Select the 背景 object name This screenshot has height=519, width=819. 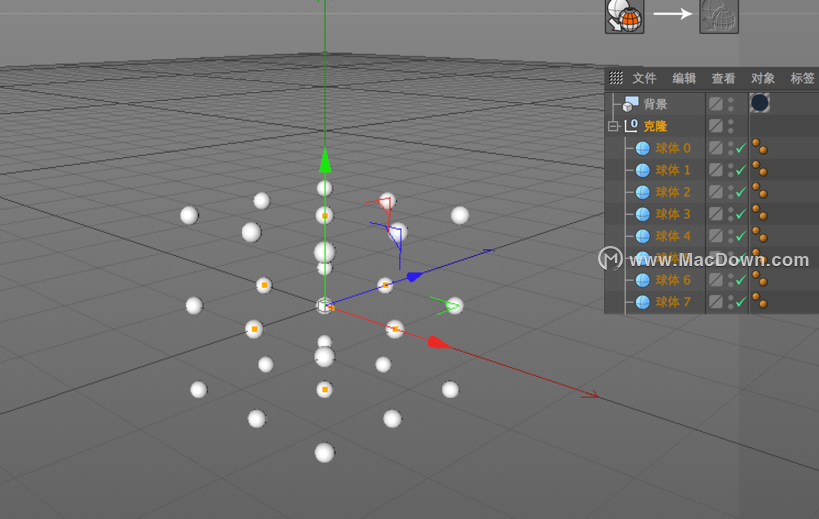[656, 104]
